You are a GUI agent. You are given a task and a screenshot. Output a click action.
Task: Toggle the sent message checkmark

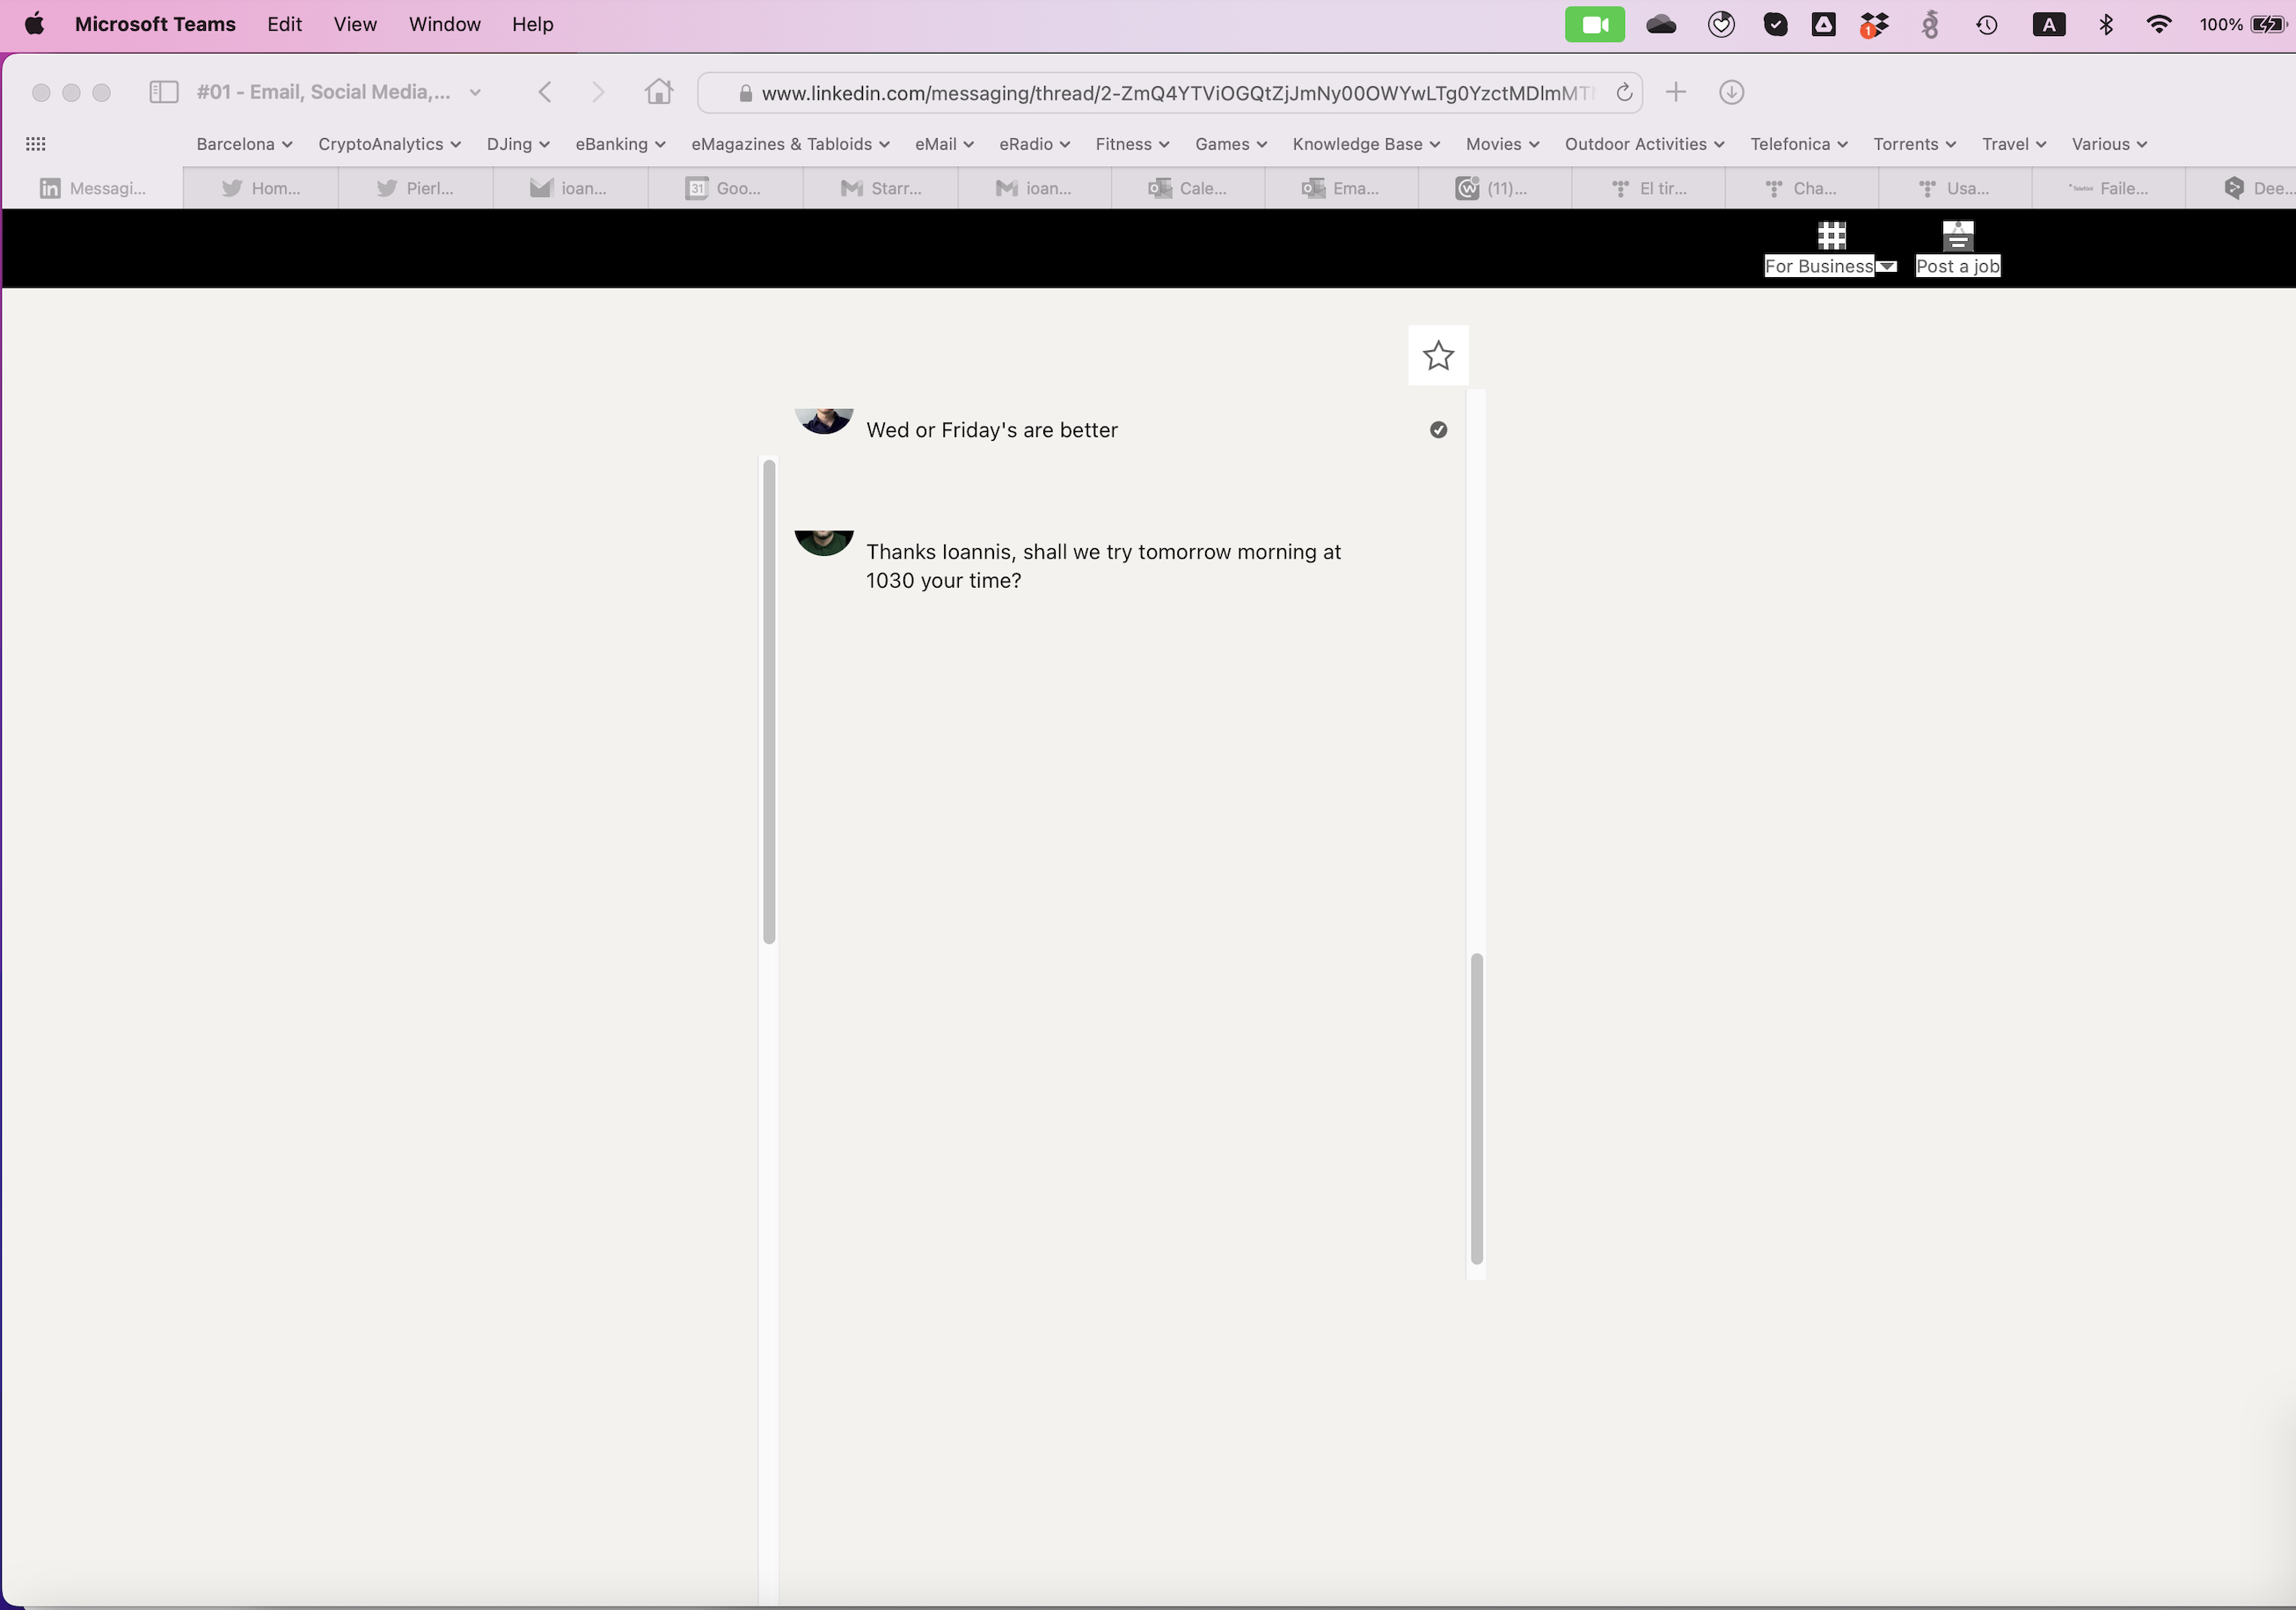point(1437,430)
